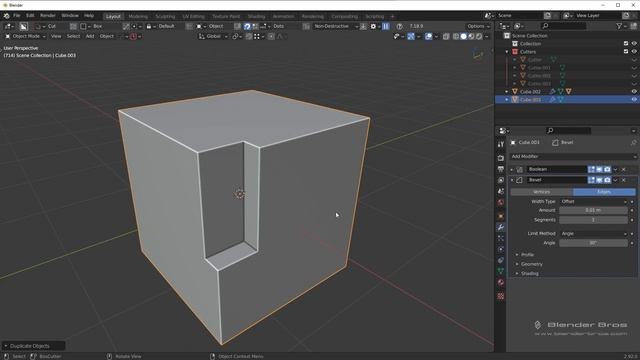Image resolution: width=640 pixels, height=360 pixels.
Task: Open the Object Constraints properties tab
Action: 501,260
